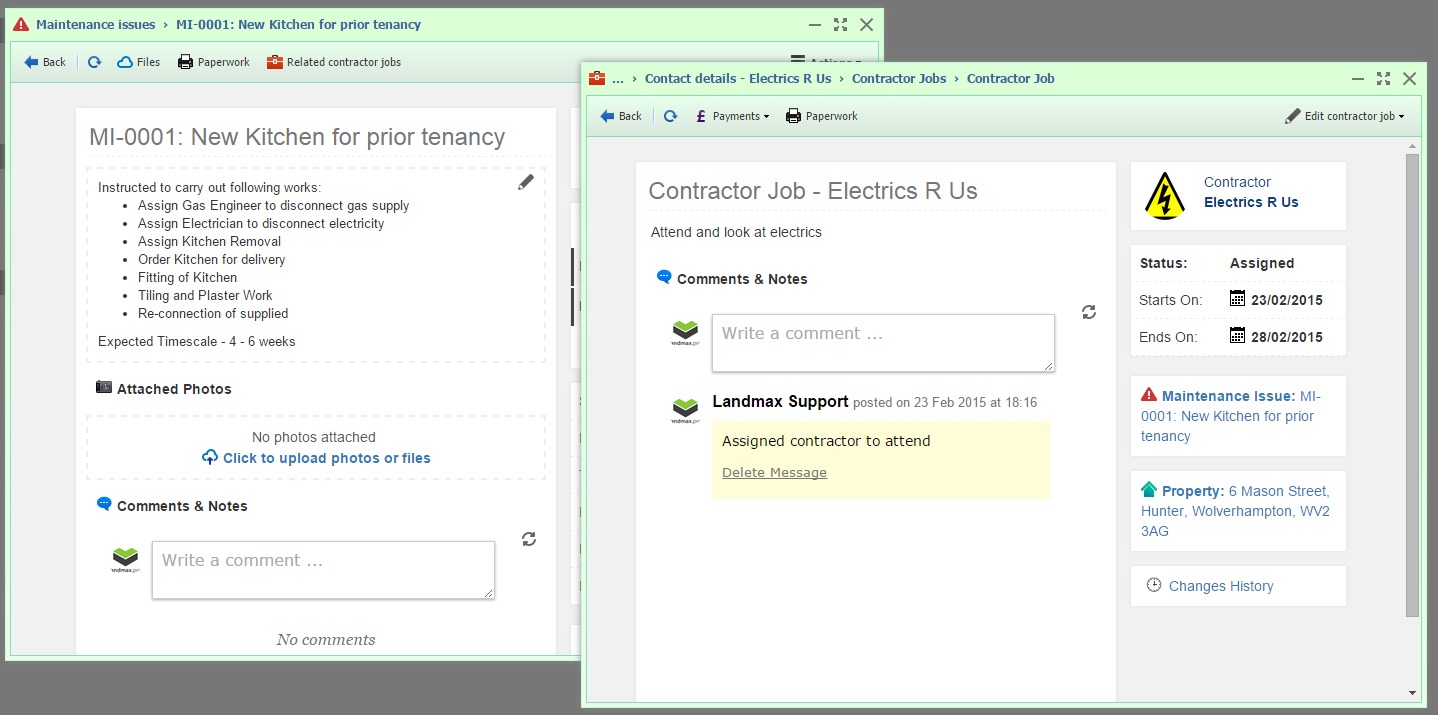Click refresh icon beside maintenance issue comment box

pos(529,539)
